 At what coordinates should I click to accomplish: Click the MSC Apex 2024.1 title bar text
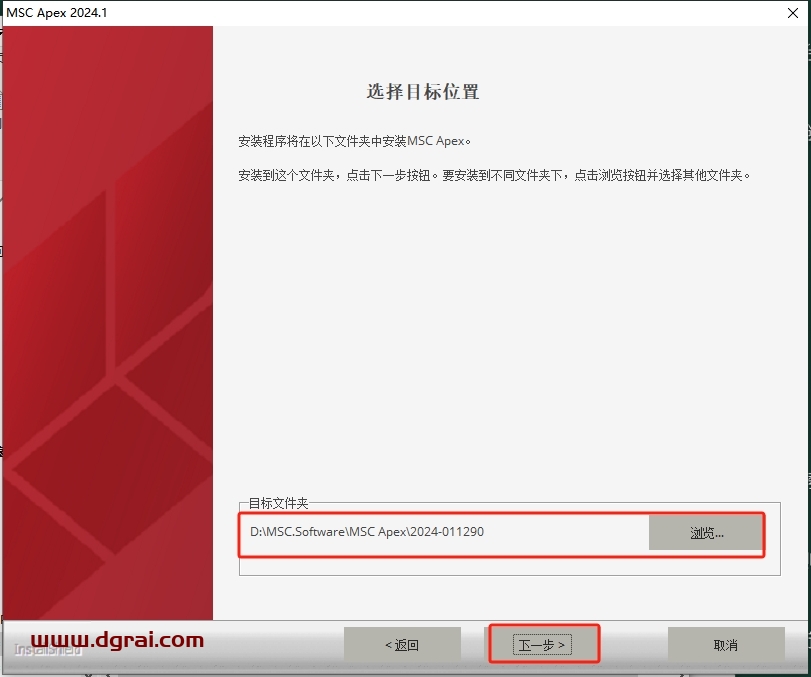[57, 13]
